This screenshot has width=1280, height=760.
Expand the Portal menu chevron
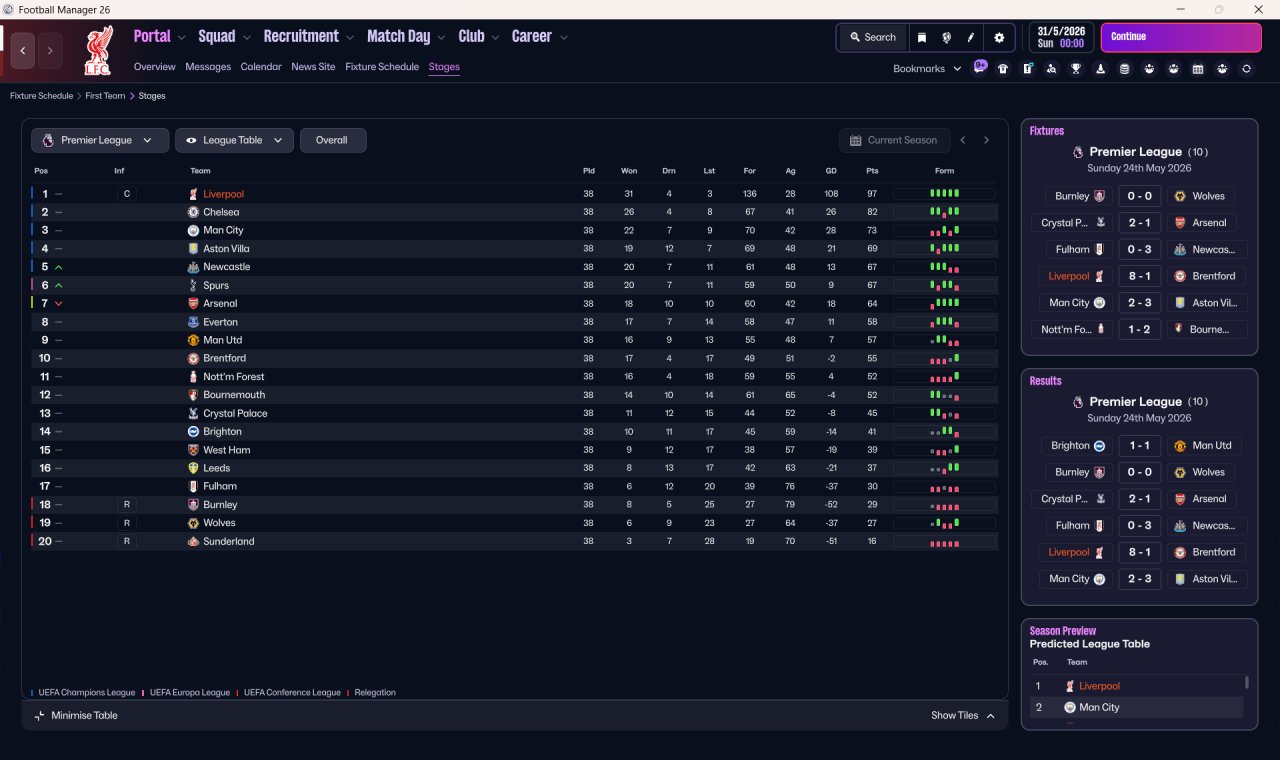[x=182, y=38]
